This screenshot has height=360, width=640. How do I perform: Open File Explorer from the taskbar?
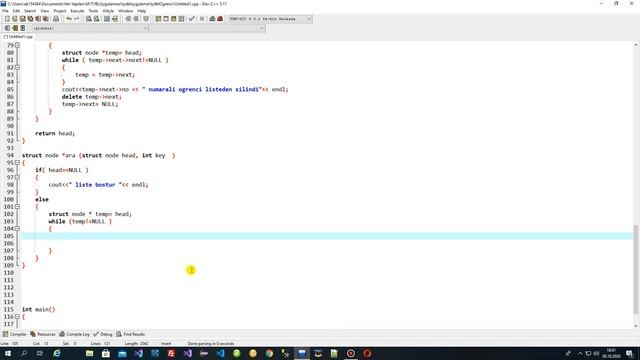(x=89, y=353)
